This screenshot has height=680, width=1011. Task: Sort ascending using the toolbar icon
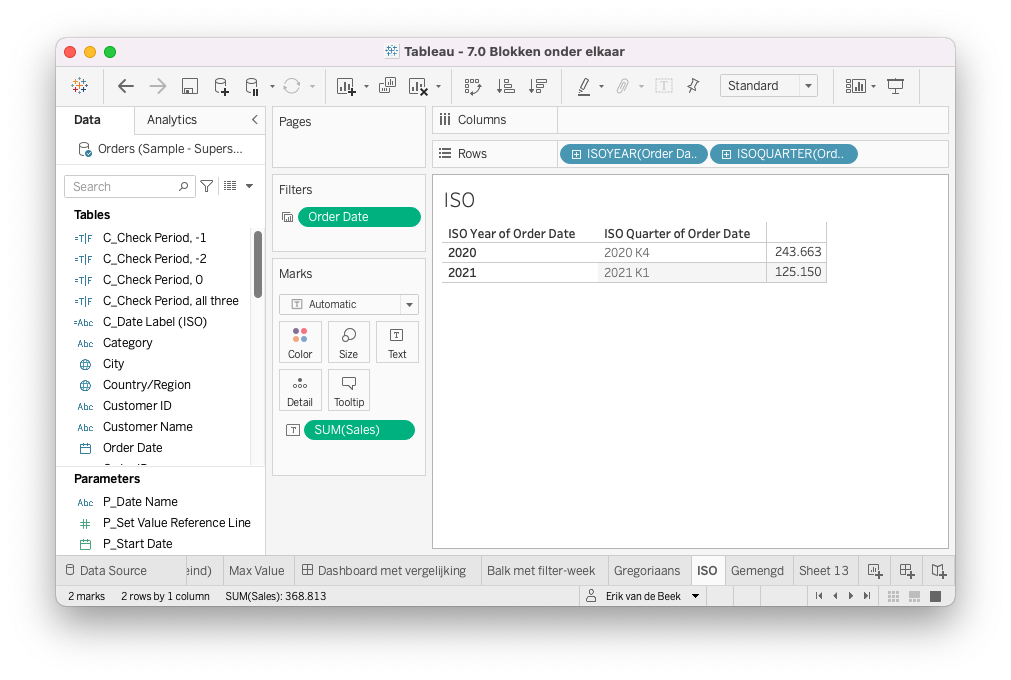tap(506, 86)
